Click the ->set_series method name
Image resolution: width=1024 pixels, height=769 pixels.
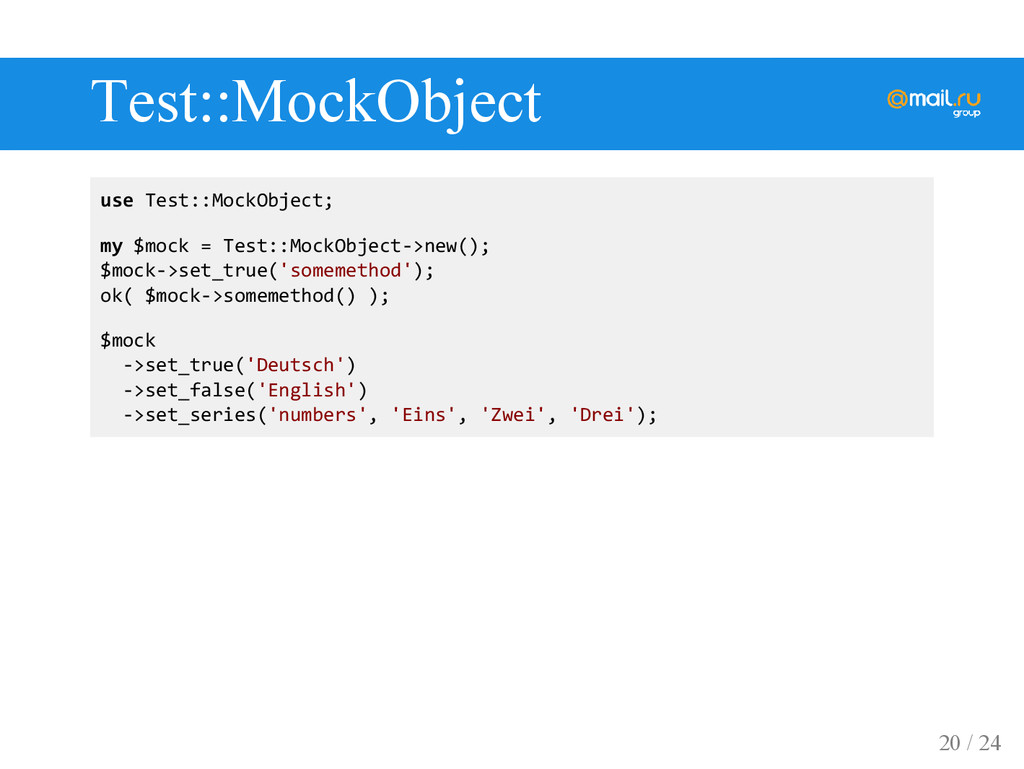click(189, 415)
